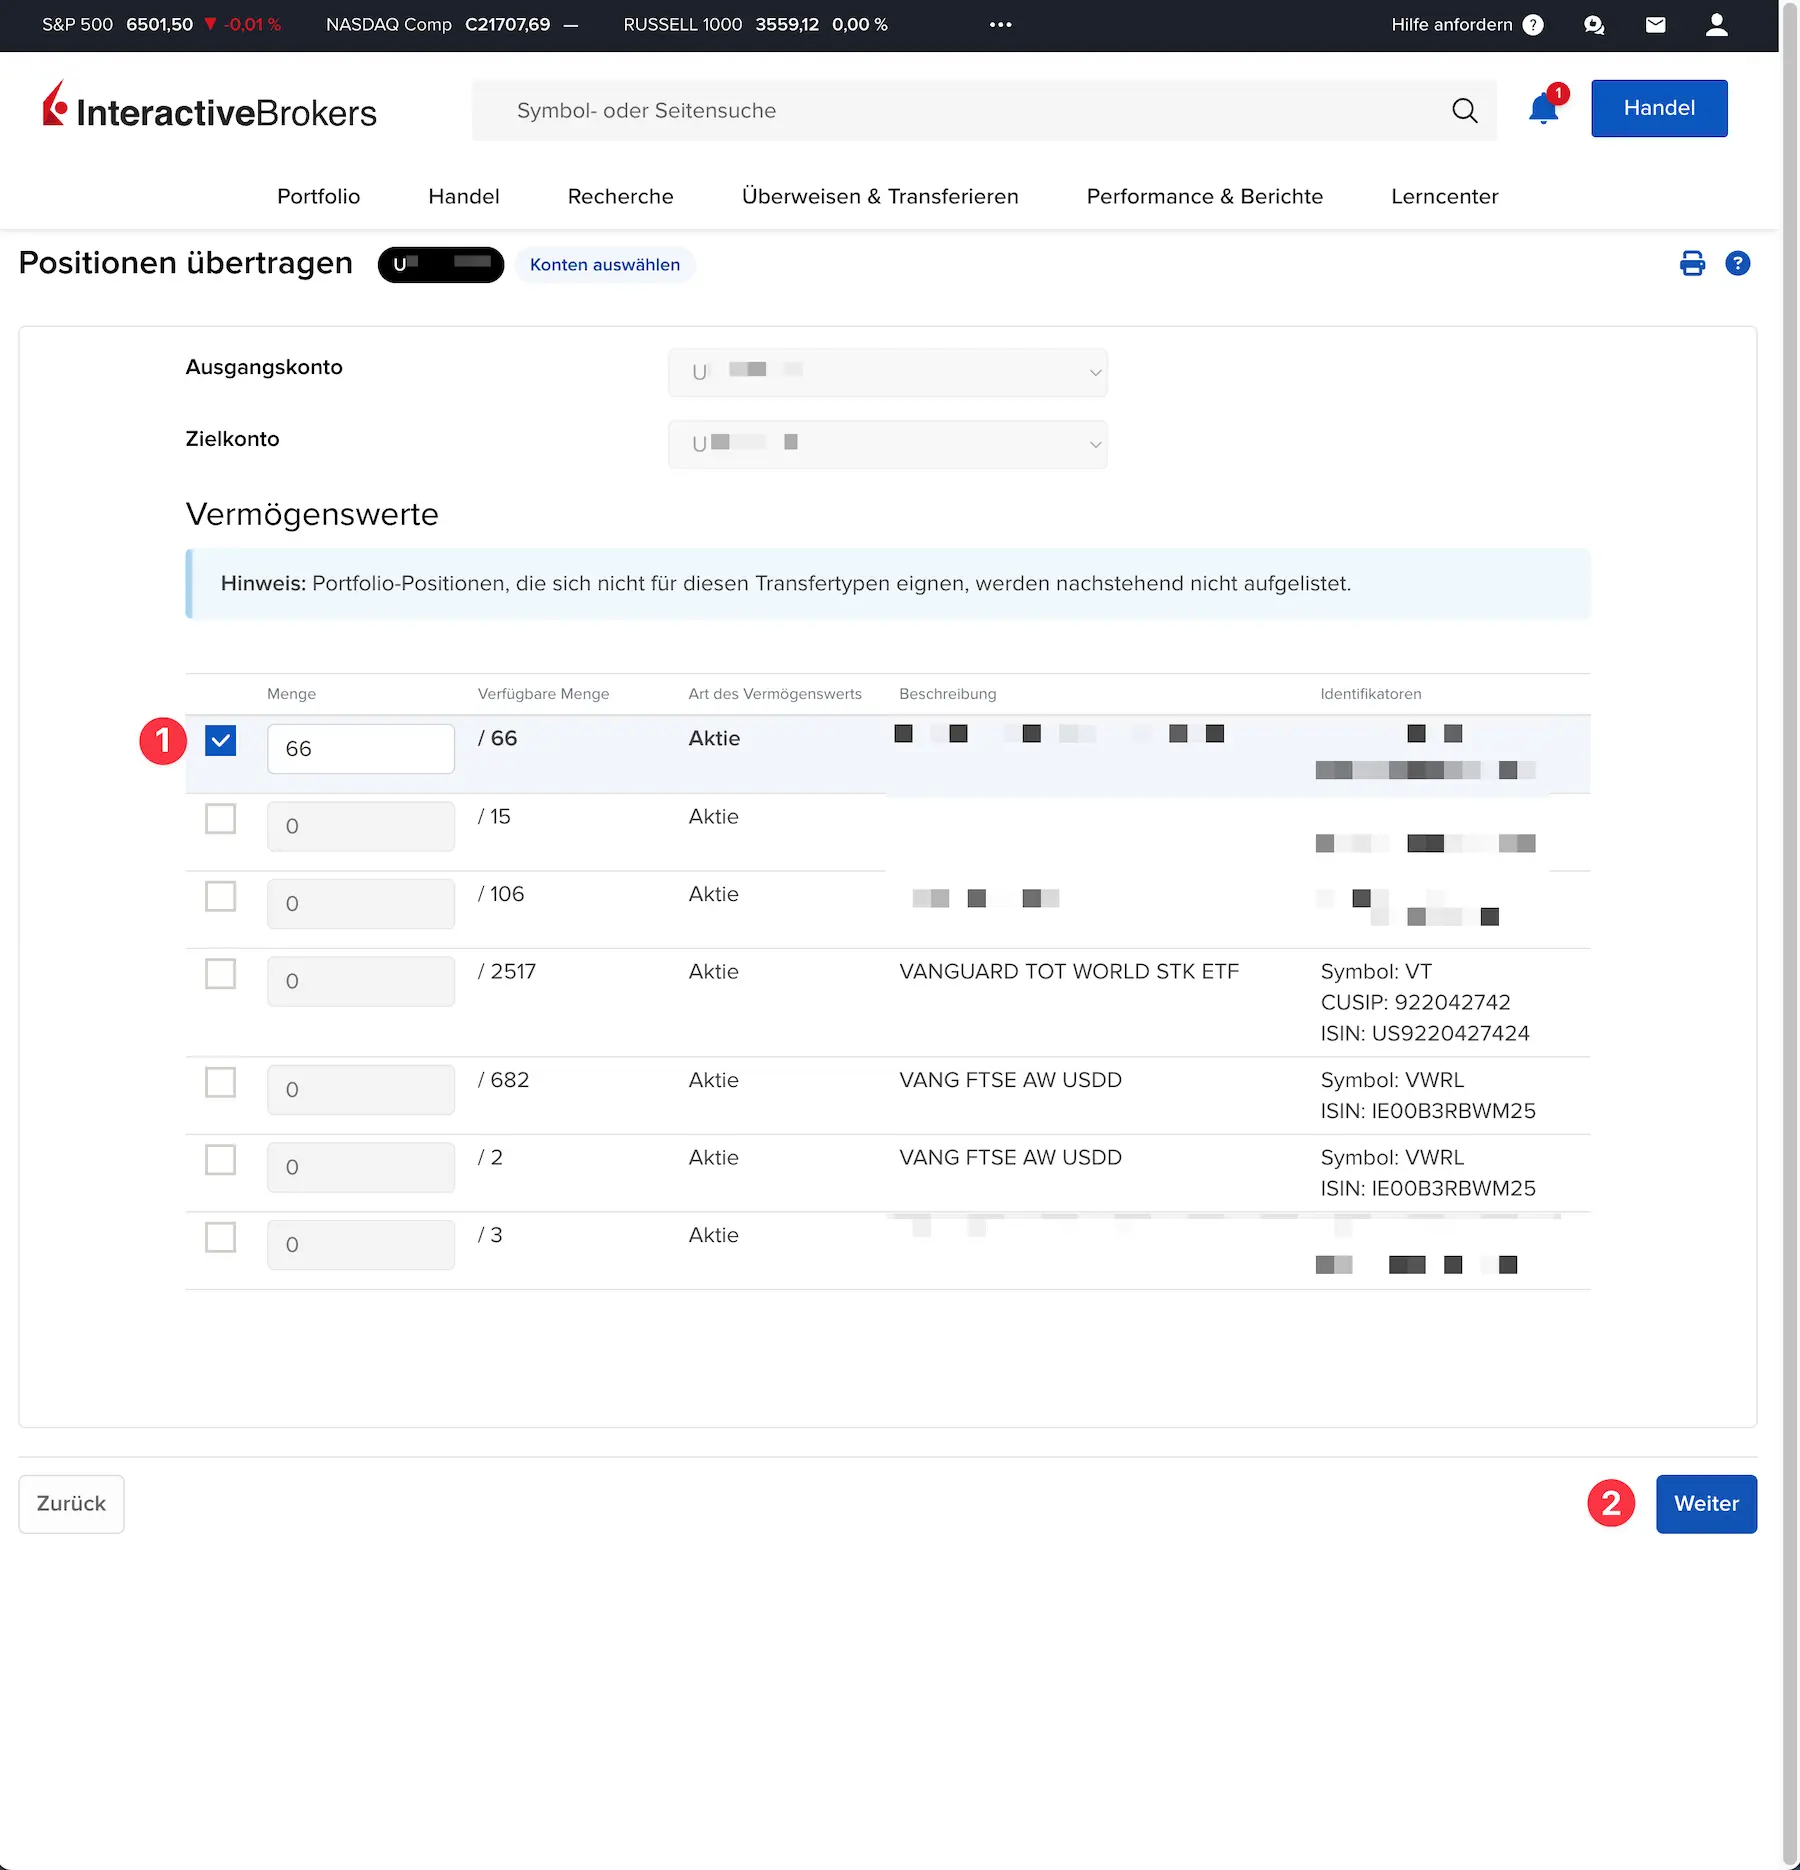Screen dimensions: 1800x1870
Task: Uncheck the checkbox for the 66-share row
Action: click(220, 741)
